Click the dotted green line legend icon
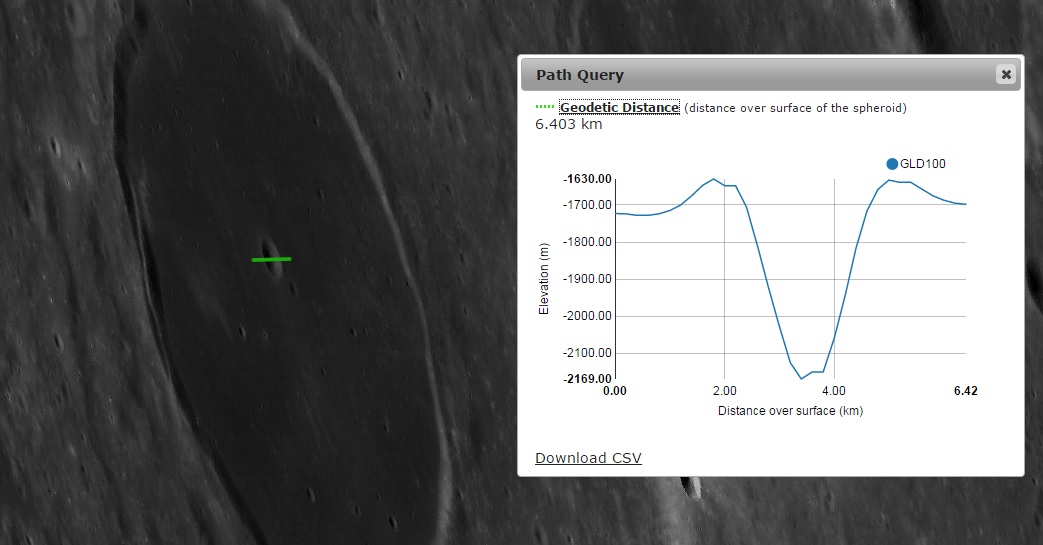Viewport: 1043px width, 545px height. coord(545,106)
